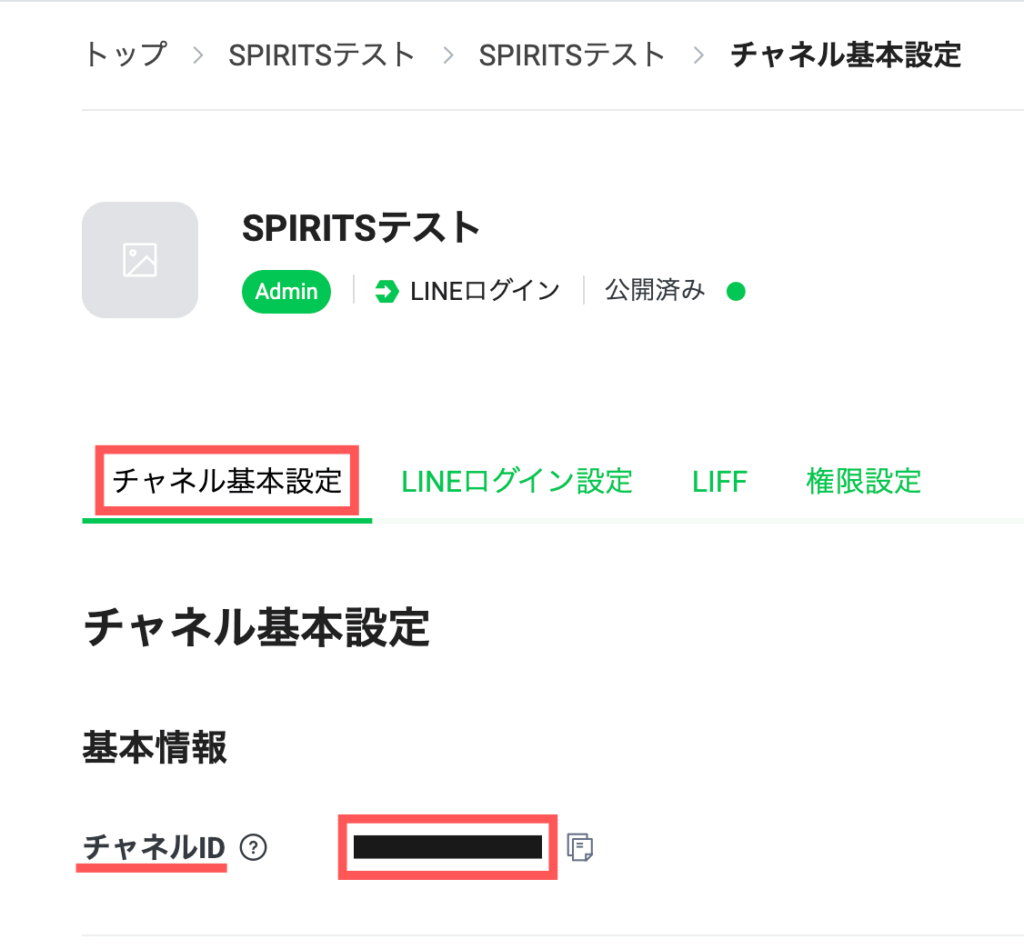The image size is (1024, 949).
Task: Click the 公開済み status label
Action: tap(655, 292)
